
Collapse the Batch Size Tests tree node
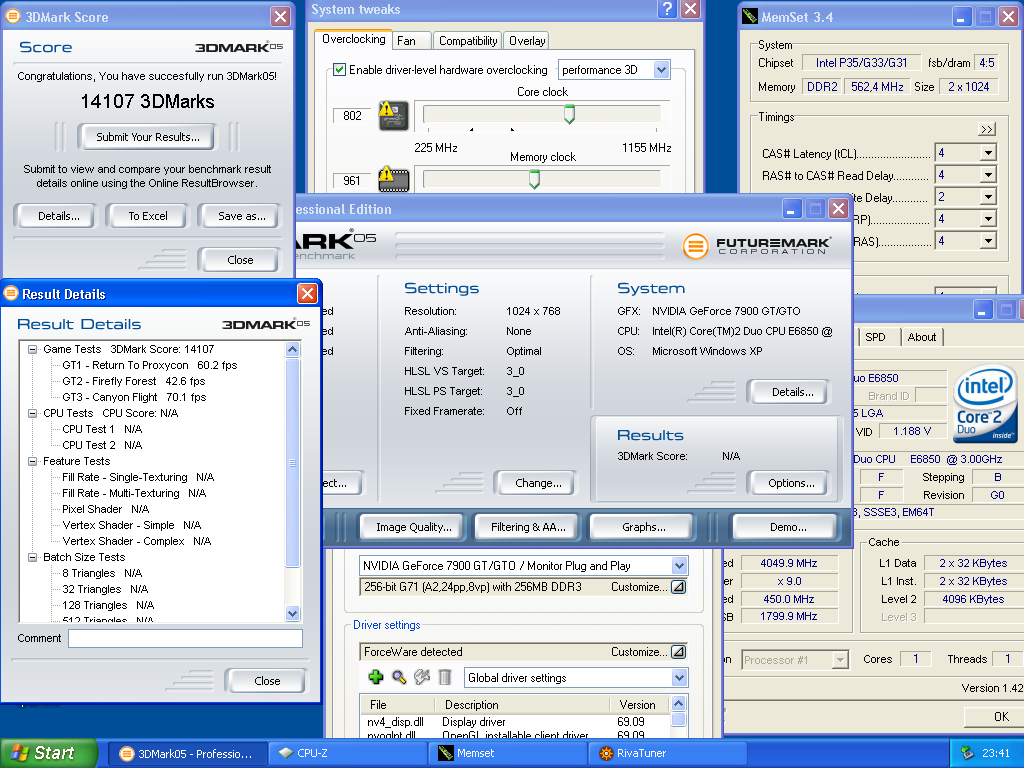tap(32, 557)
